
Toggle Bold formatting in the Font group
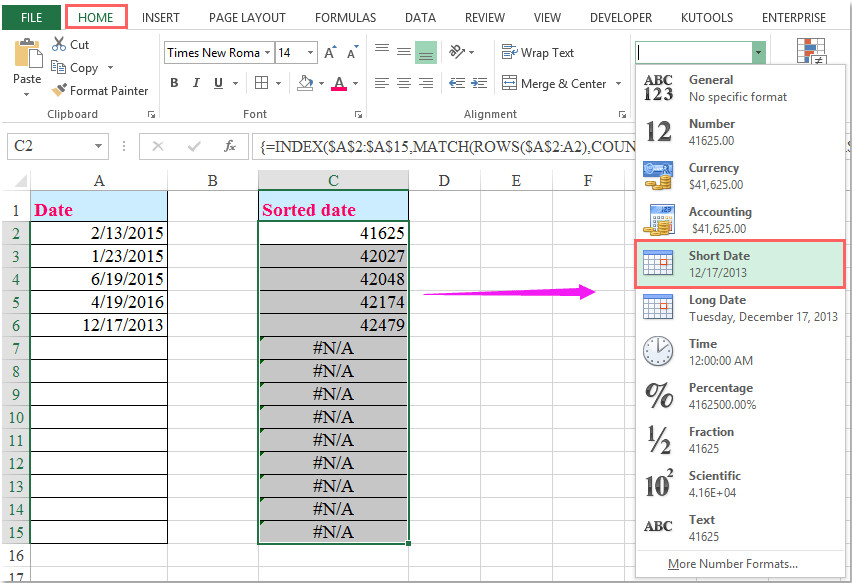pos(176,83)
